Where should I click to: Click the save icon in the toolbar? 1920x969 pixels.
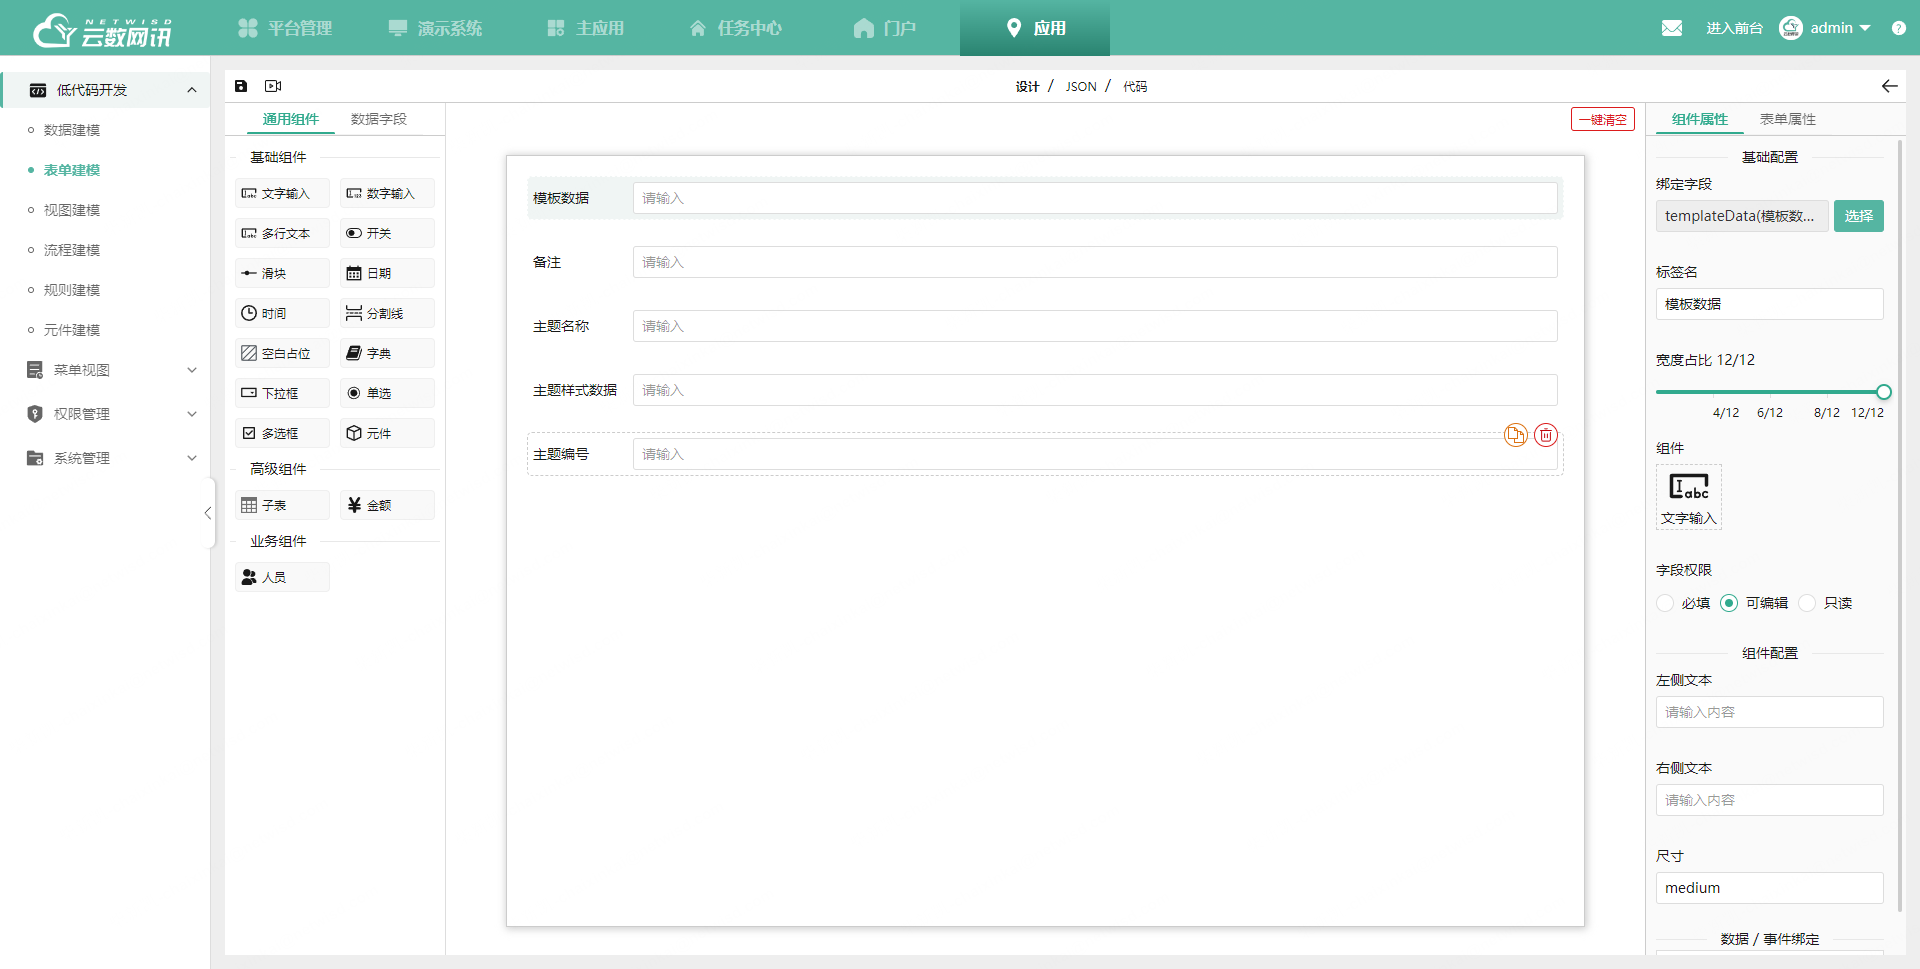click(241, 86)
